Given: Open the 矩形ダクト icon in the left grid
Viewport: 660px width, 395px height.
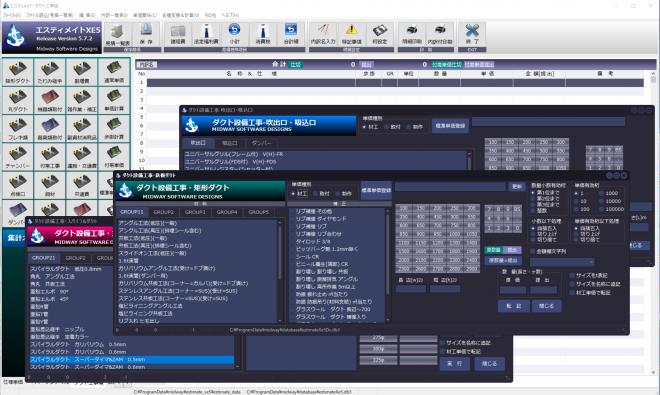Looking at the screenshot, I should pos(18,72).
